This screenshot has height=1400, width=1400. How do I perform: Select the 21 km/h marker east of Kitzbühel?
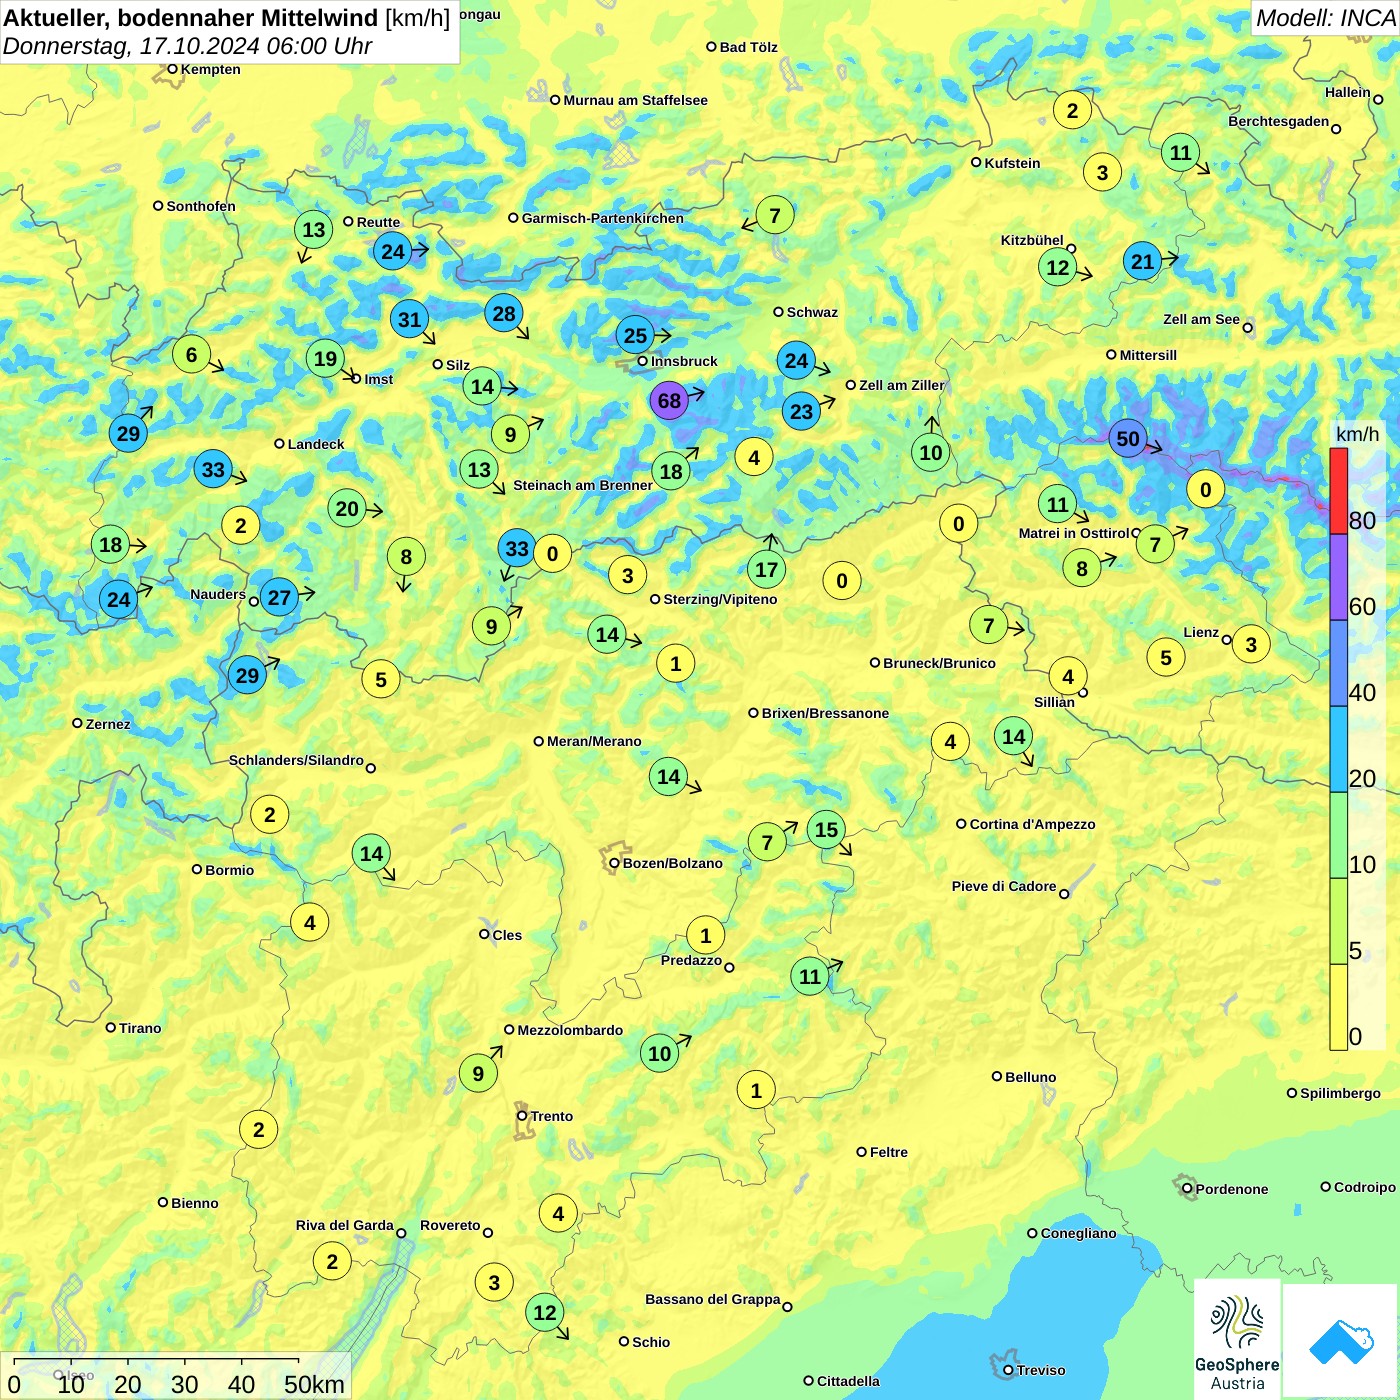(x=1143, y=262)
